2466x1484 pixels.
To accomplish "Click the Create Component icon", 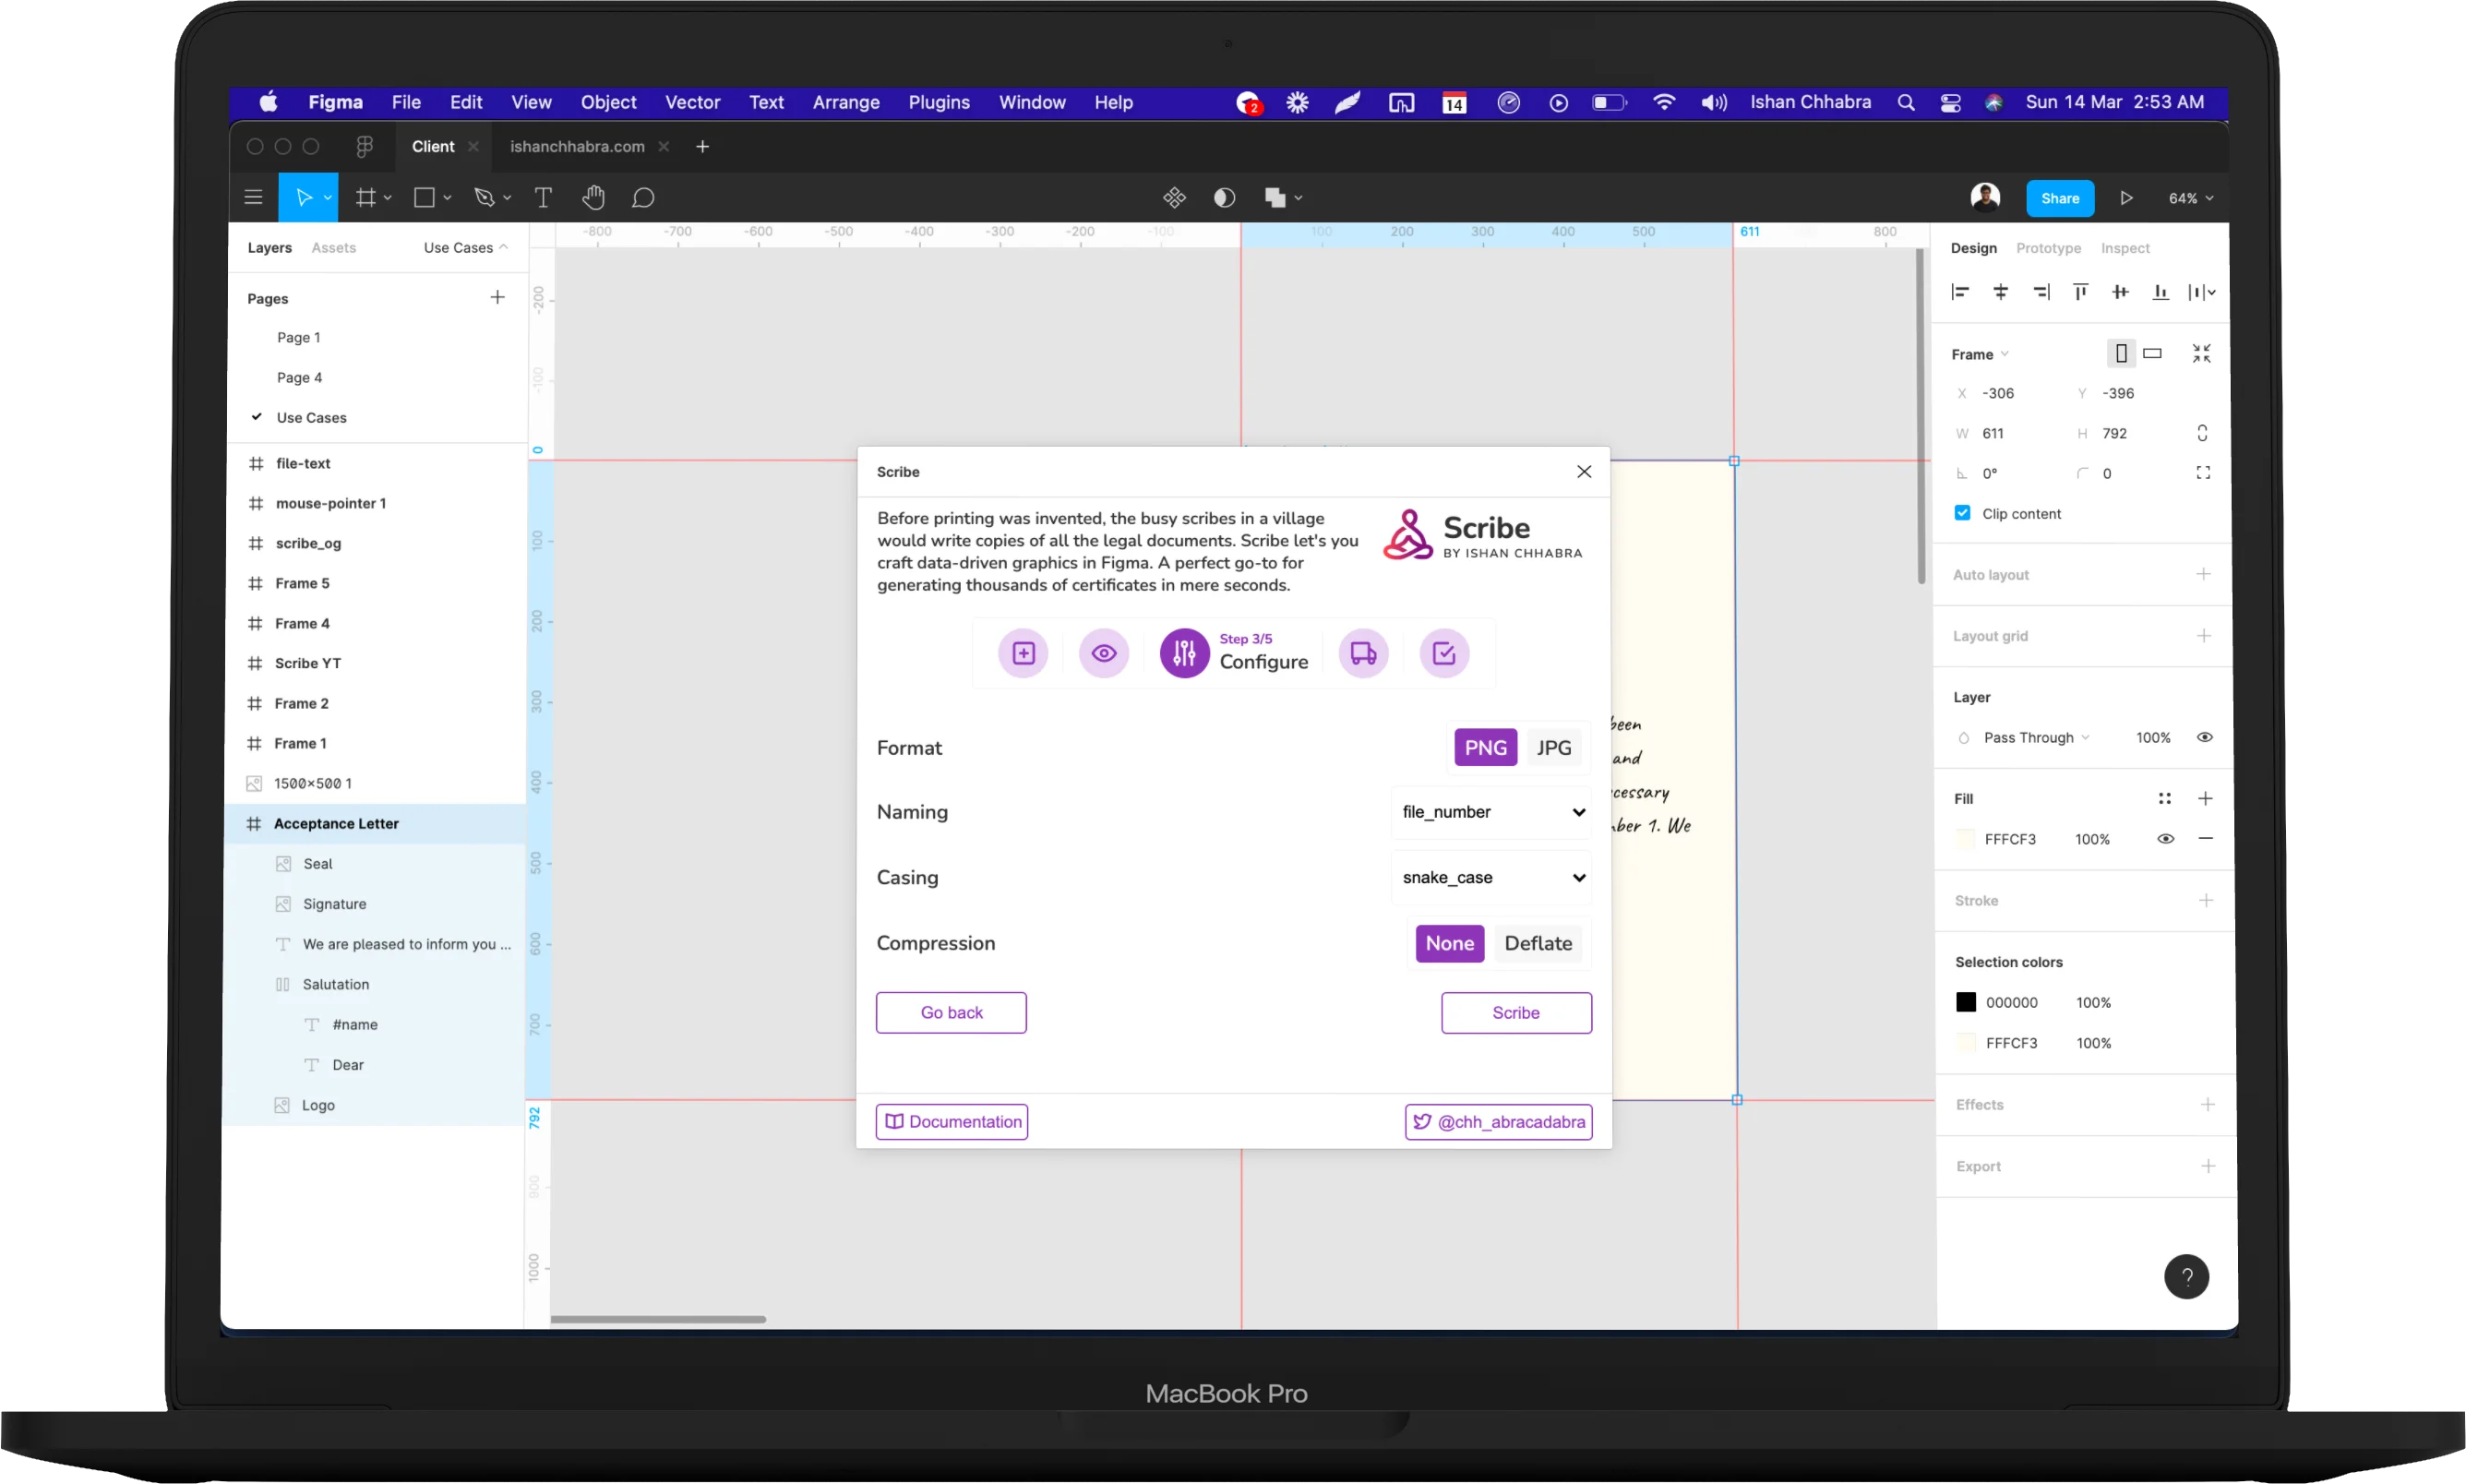I will click(1174, 197).
